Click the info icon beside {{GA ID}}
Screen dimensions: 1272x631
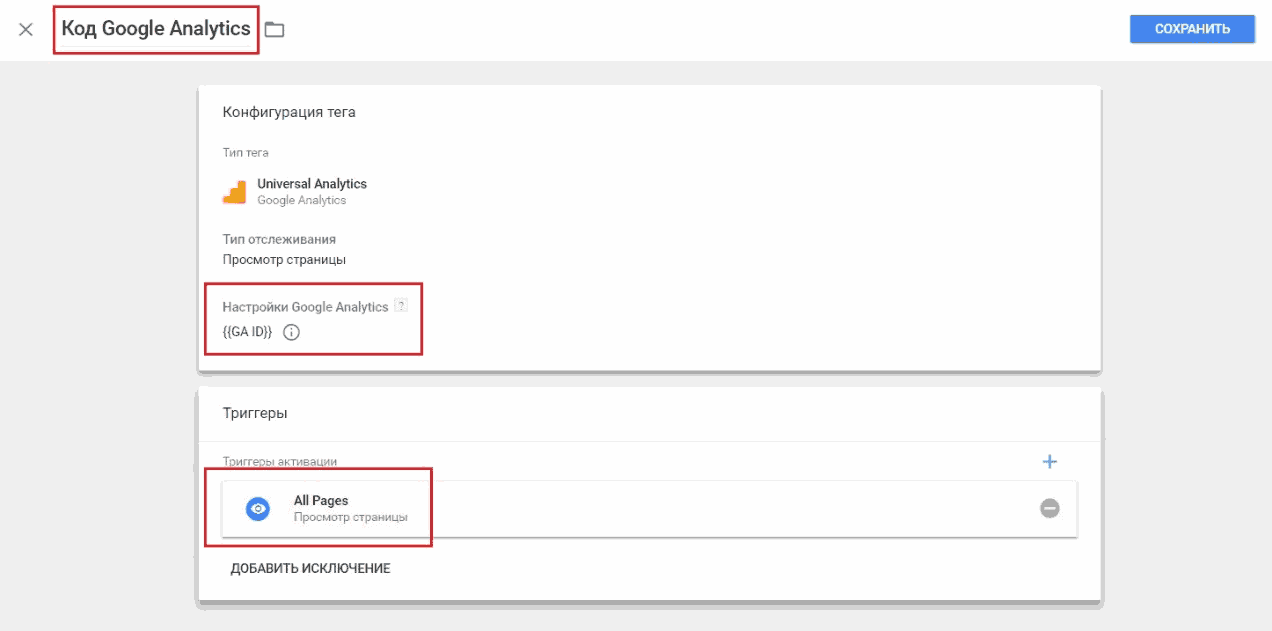coord(291,333)
